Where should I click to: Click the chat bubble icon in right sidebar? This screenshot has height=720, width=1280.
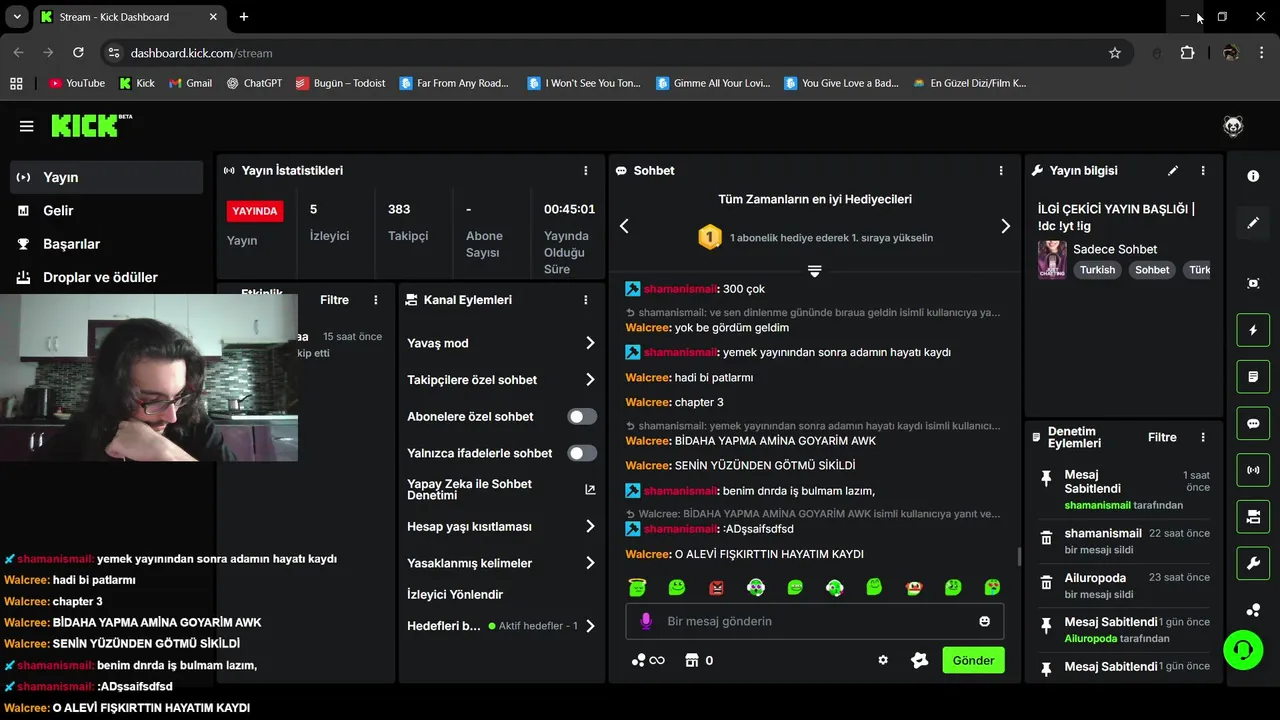(1253, 423)
